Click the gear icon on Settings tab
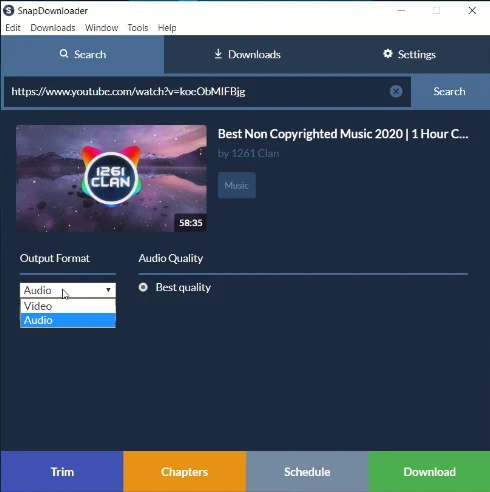The height and width of the screenshot is (492, 490). tap(388, 54)
